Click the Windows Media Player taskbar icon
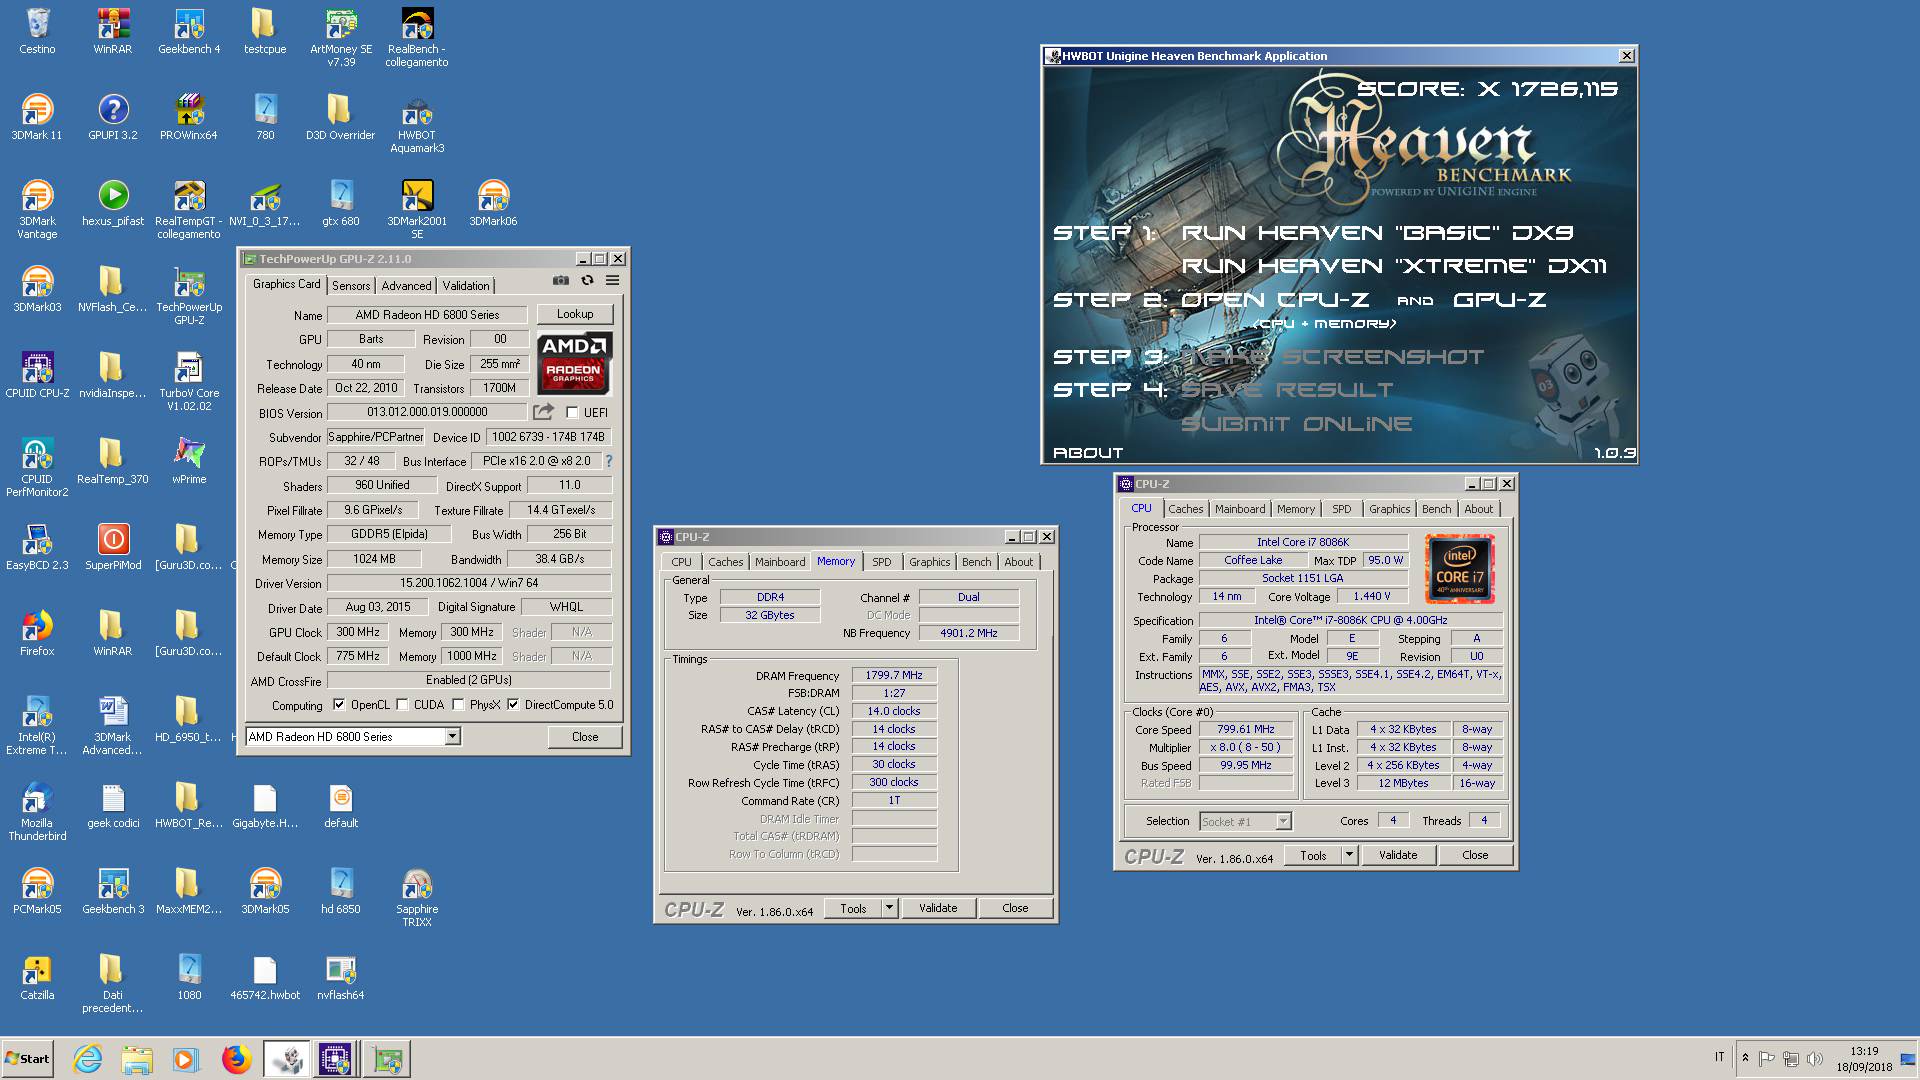The height and width of the screenshot is (1080, 1920). coord(185,1059)
